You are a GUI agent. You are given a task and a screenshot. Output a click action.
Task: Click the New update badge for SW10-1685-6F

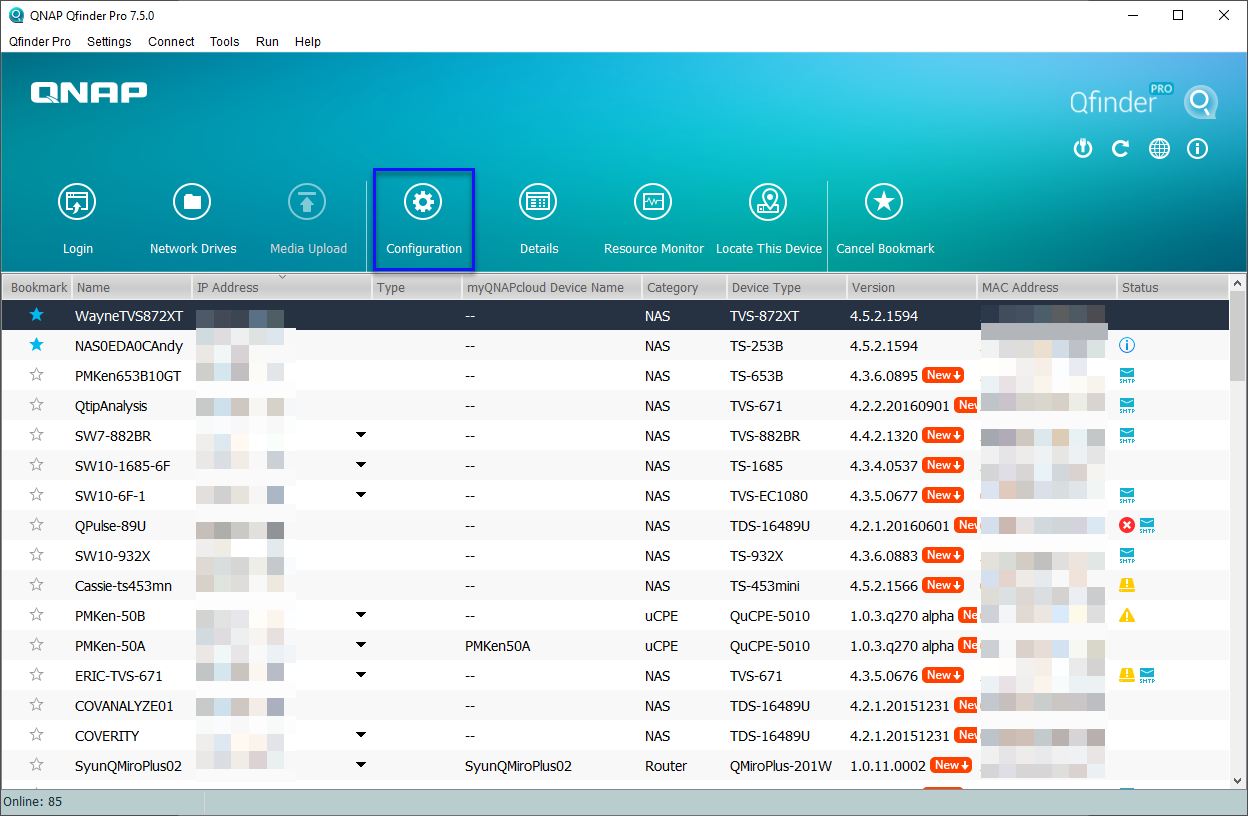click(943, 465)
